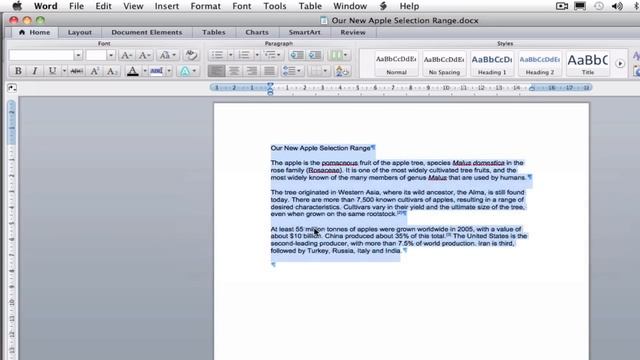640x360 pixels.
Task: Click the tab stop selector at ruler corner
Action: coord(12,88)
